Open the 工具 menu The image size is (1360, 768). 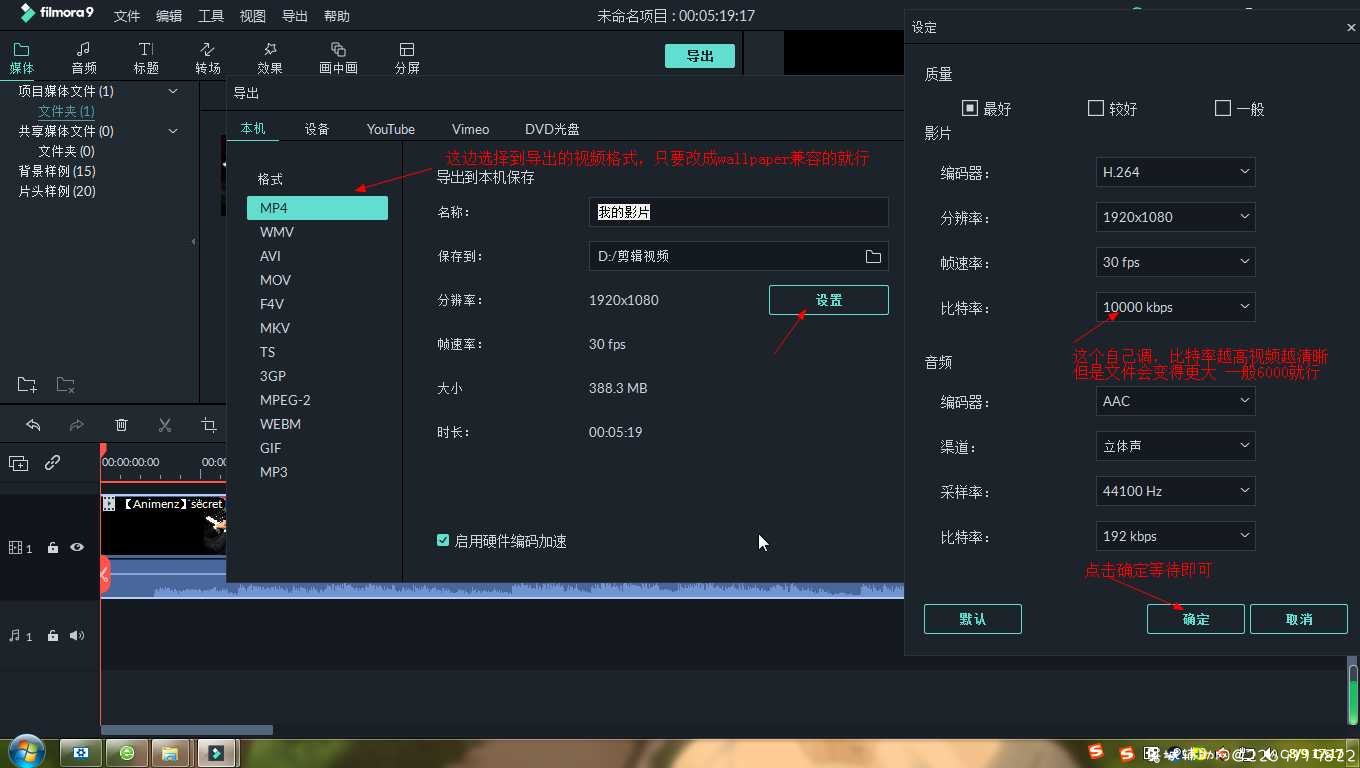click(x=211, y=16)
